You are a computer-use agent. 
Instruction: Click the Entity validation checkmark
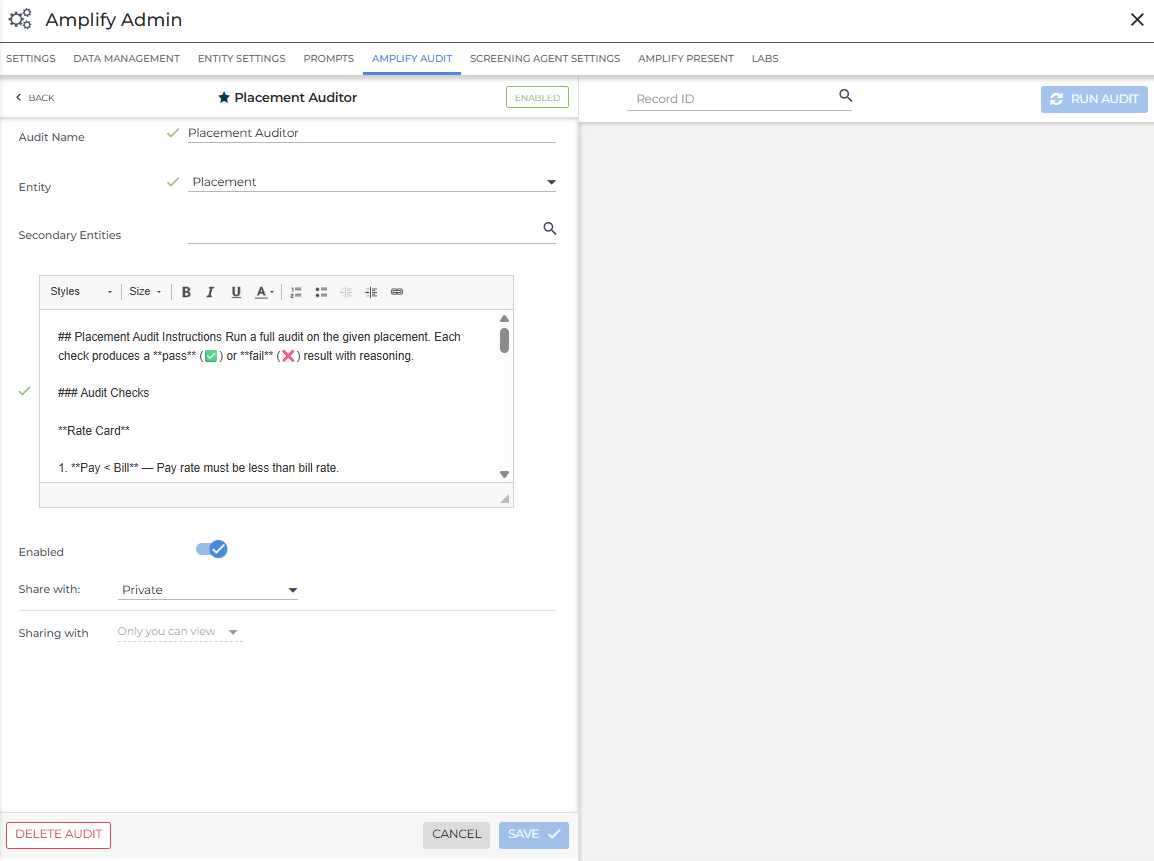tap(173, 182)
